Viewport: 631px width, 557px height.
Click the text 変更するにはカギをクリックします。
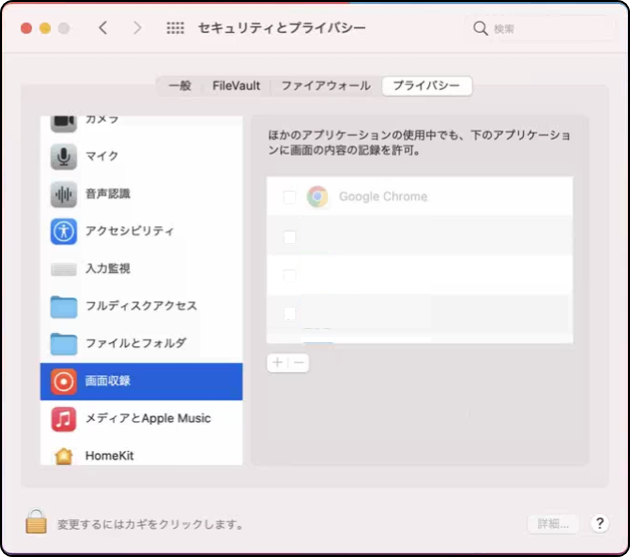pyautogui.click(x=150, y=524)
